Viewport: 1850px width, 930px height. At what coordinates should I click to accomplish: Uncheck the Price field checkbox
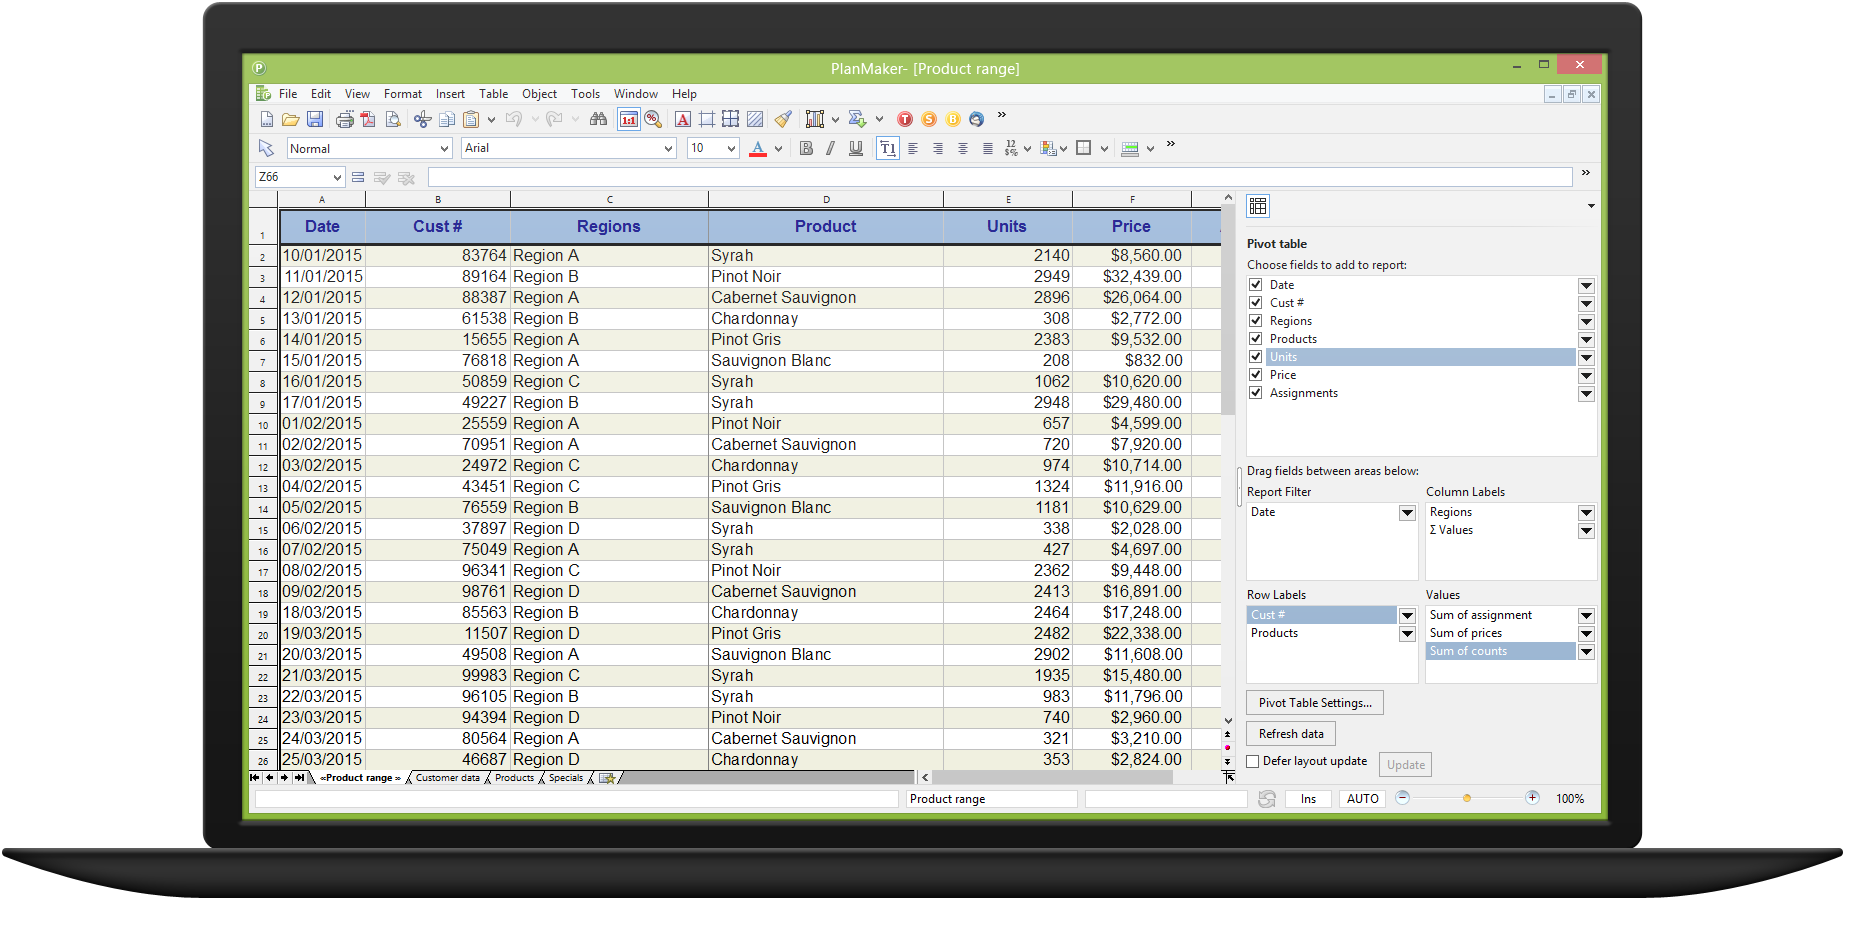point(1255,375)
